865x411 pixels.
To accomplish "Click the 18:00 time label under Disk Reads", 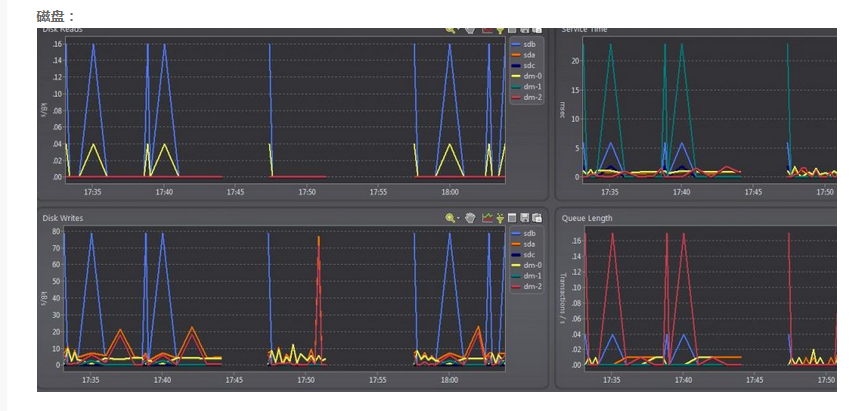I will tap(450, 192).
